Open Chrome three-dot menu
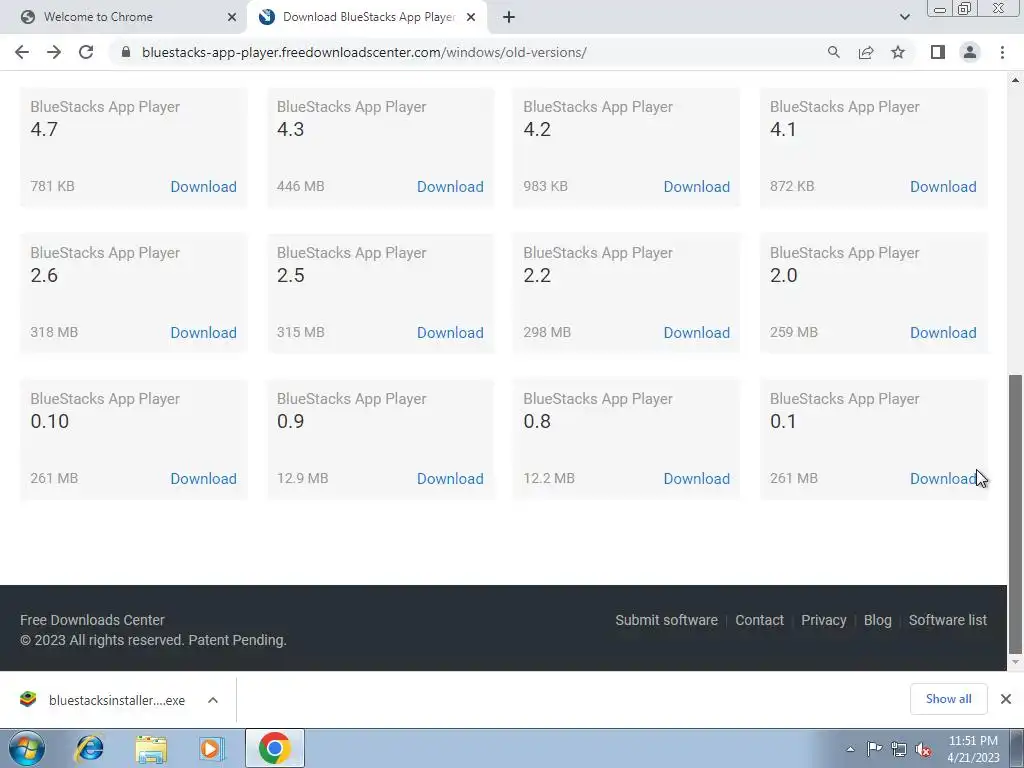1024x768 pixels. click(1002, 52)
